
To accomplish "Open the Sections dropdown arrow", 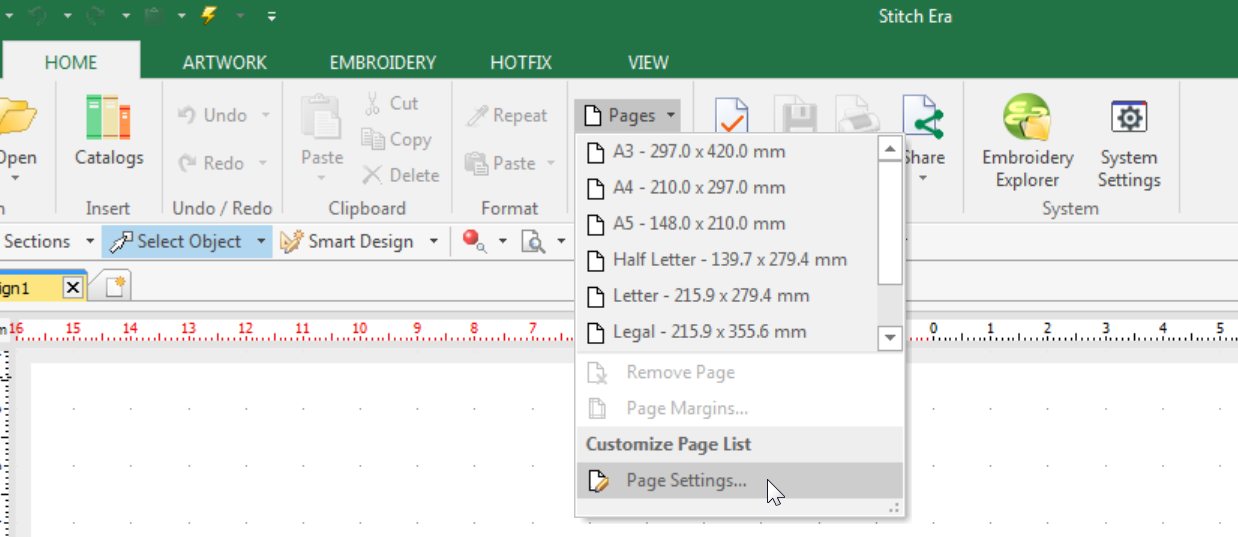I will [x=90, y=241].
